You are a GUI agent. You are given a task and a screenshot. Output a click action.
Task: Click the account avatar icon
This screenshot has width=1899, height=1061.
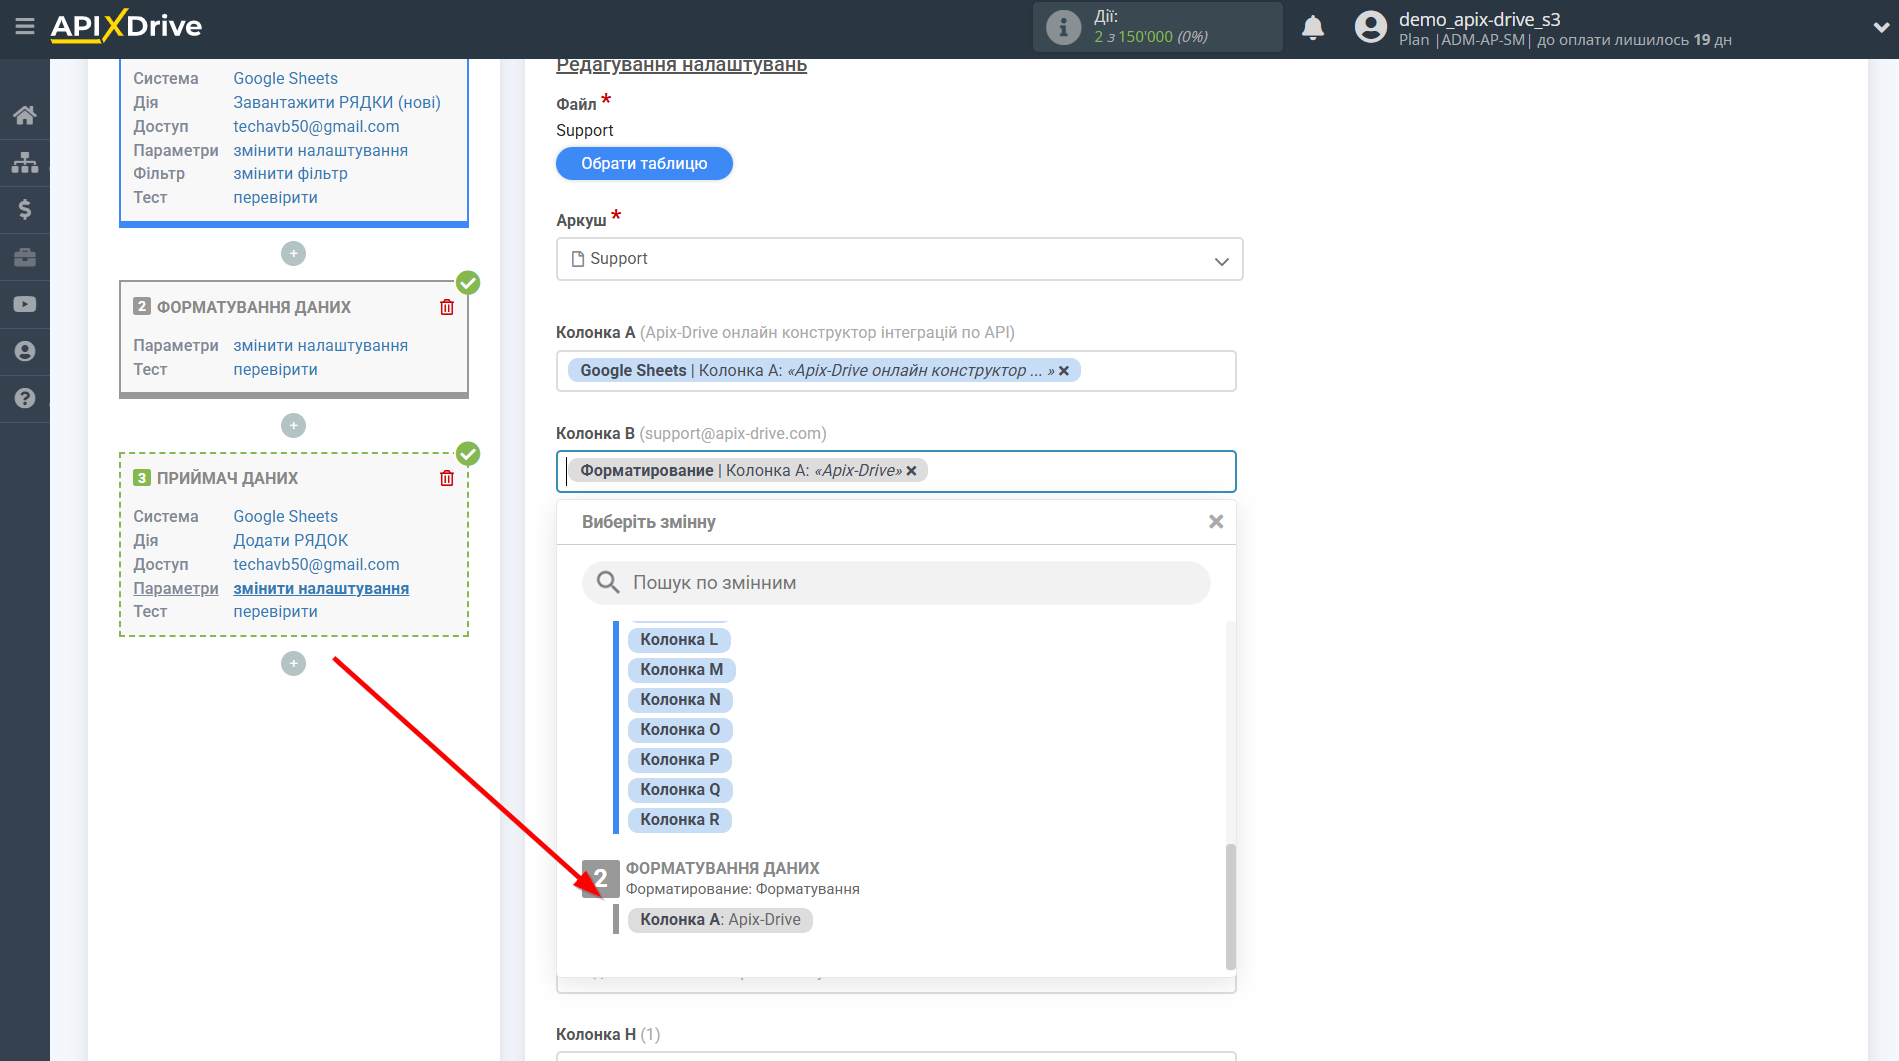point(1371,27)
